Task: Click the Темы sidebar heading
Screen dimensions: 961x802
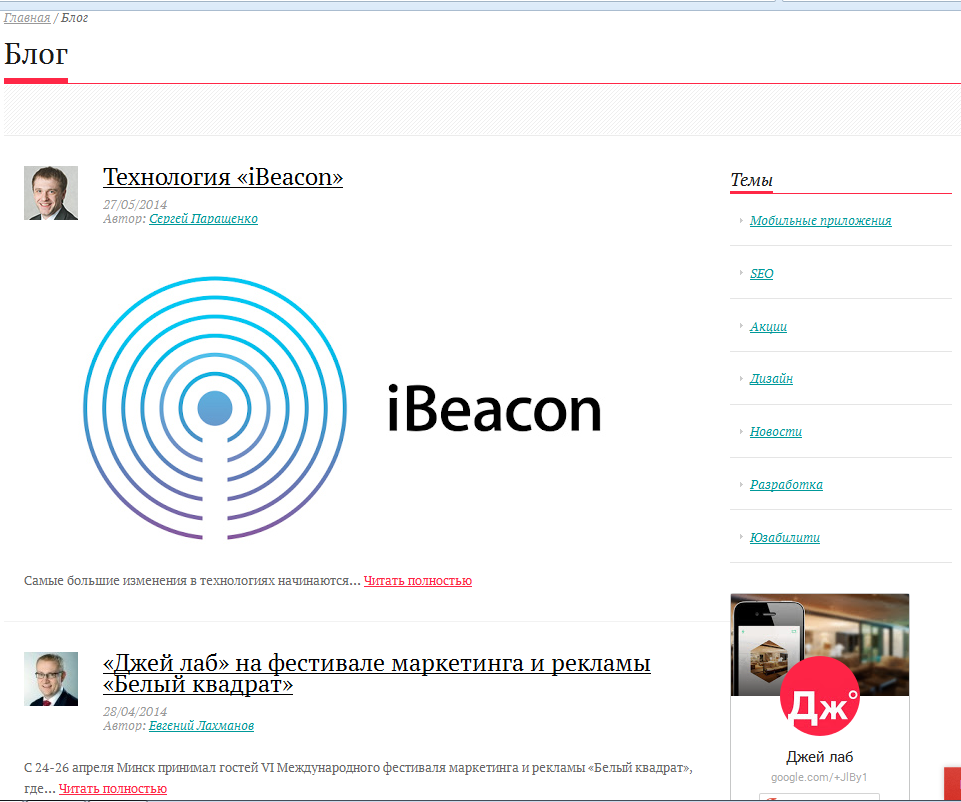Action: (751, 181)
